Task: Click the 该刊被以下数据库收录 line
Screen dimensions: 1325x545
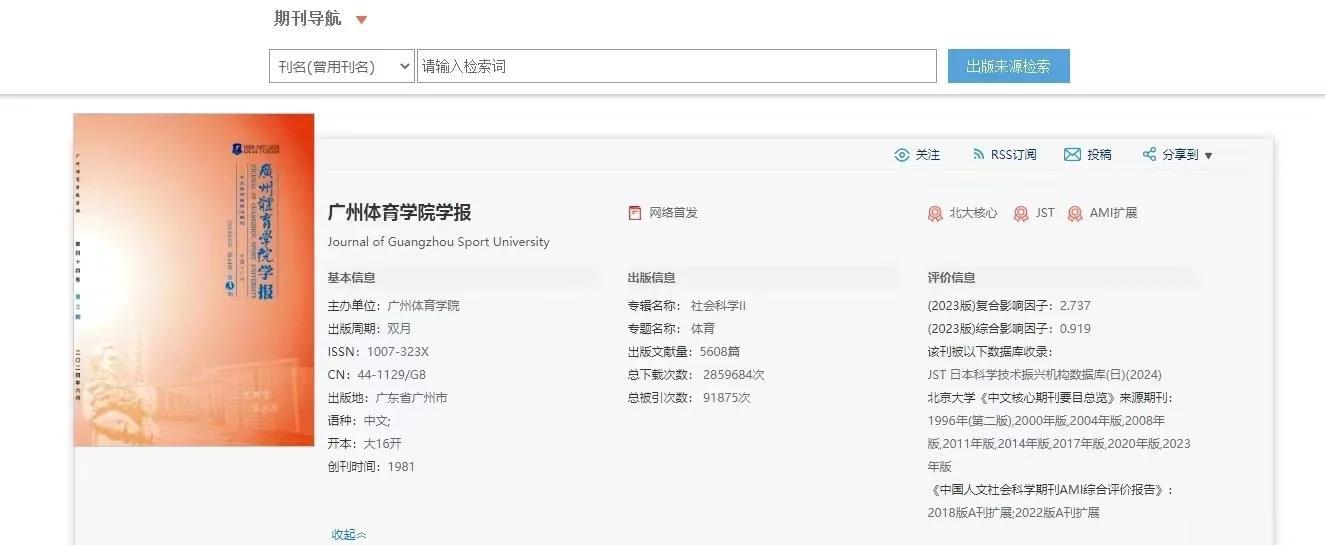Action: [990, 352]
